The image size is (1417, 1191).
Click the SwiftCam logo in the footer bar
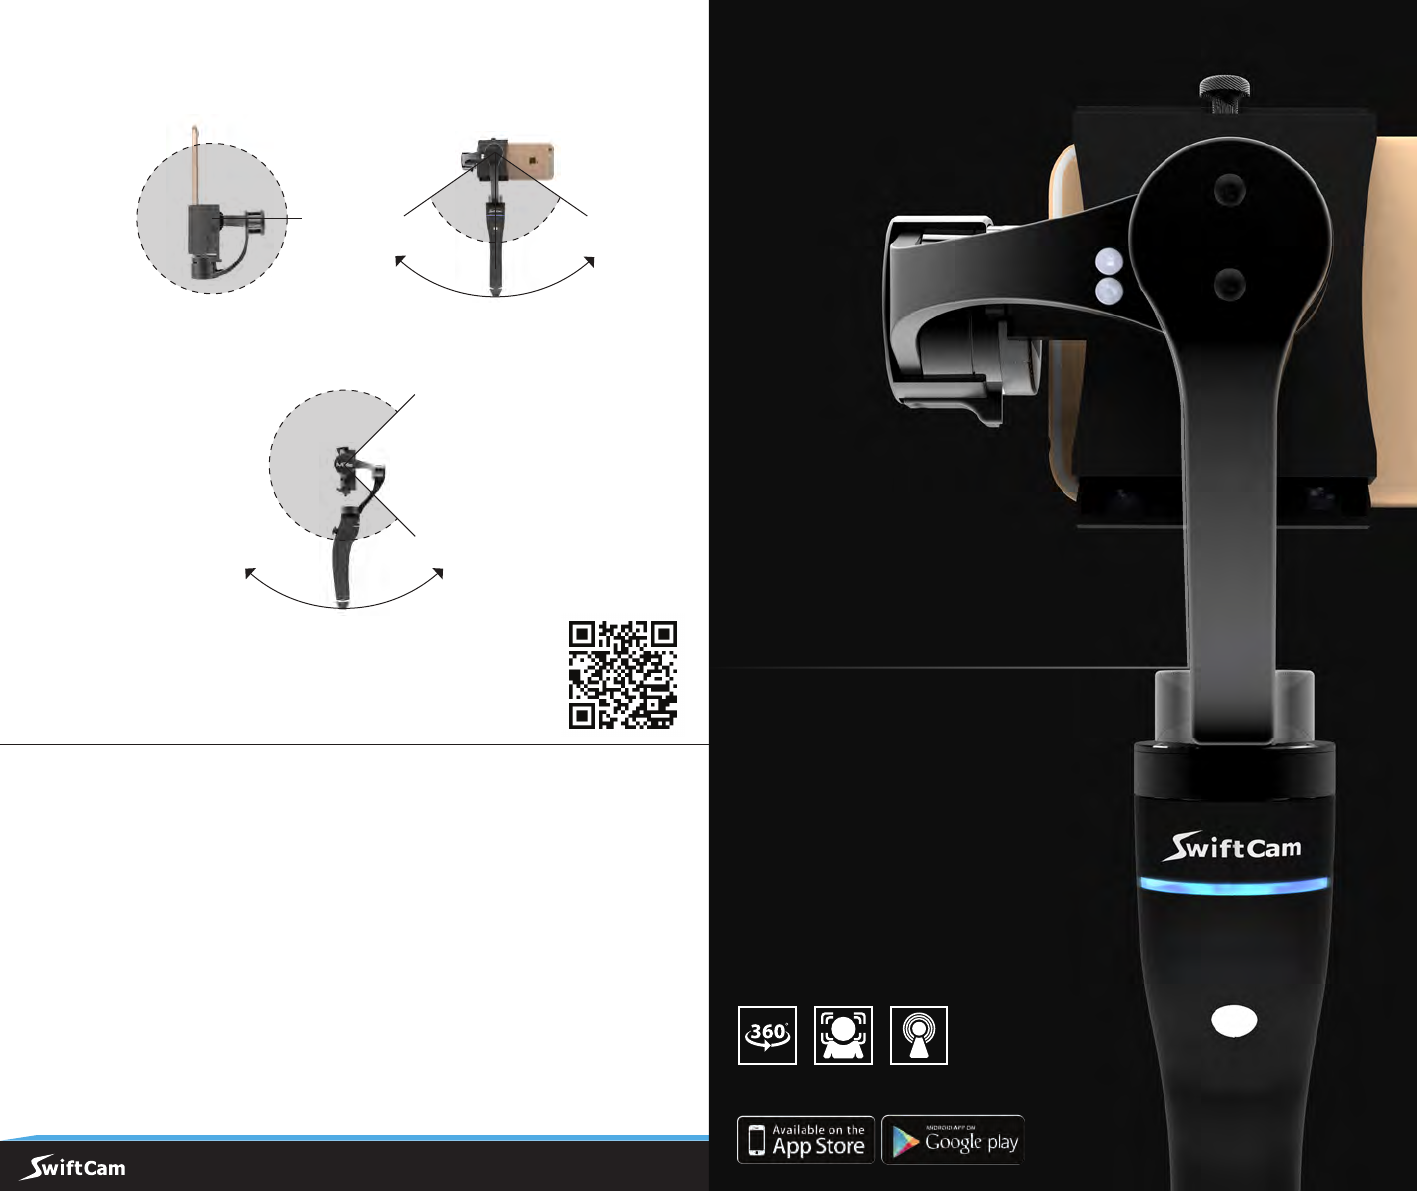(73, 1167)
